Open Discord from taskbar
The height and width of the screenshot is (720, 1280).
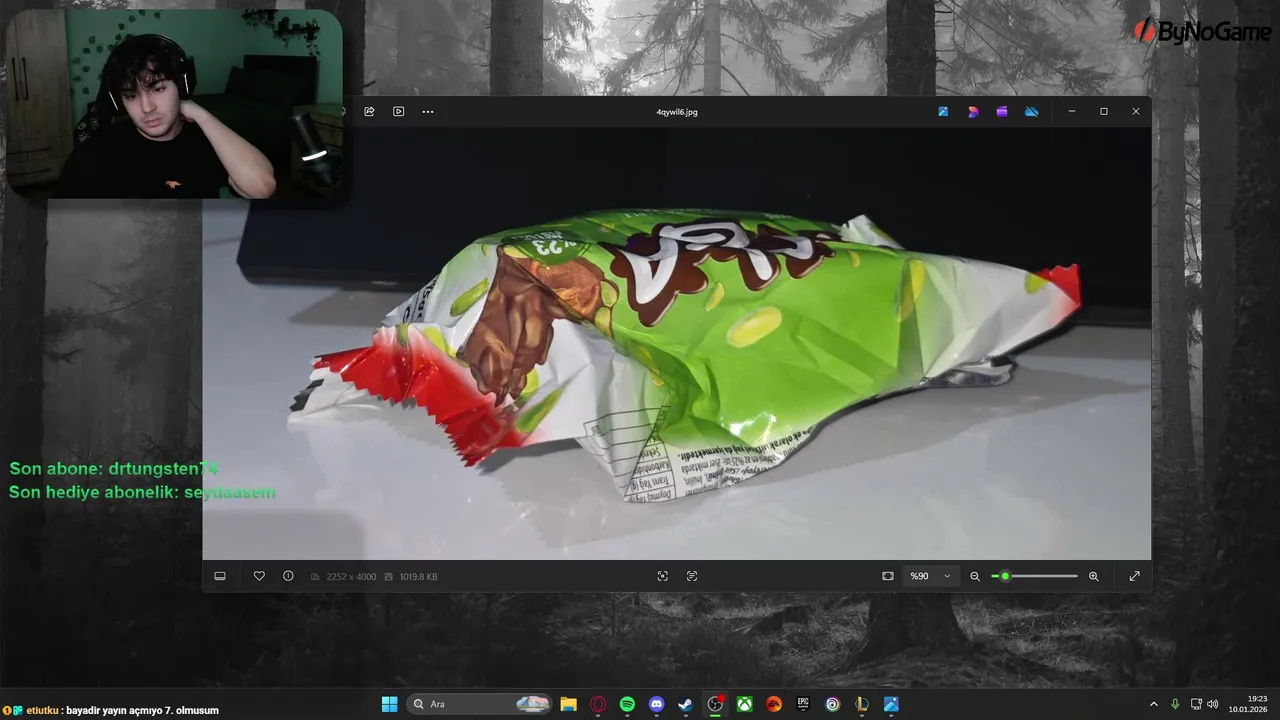click(656, 704)
